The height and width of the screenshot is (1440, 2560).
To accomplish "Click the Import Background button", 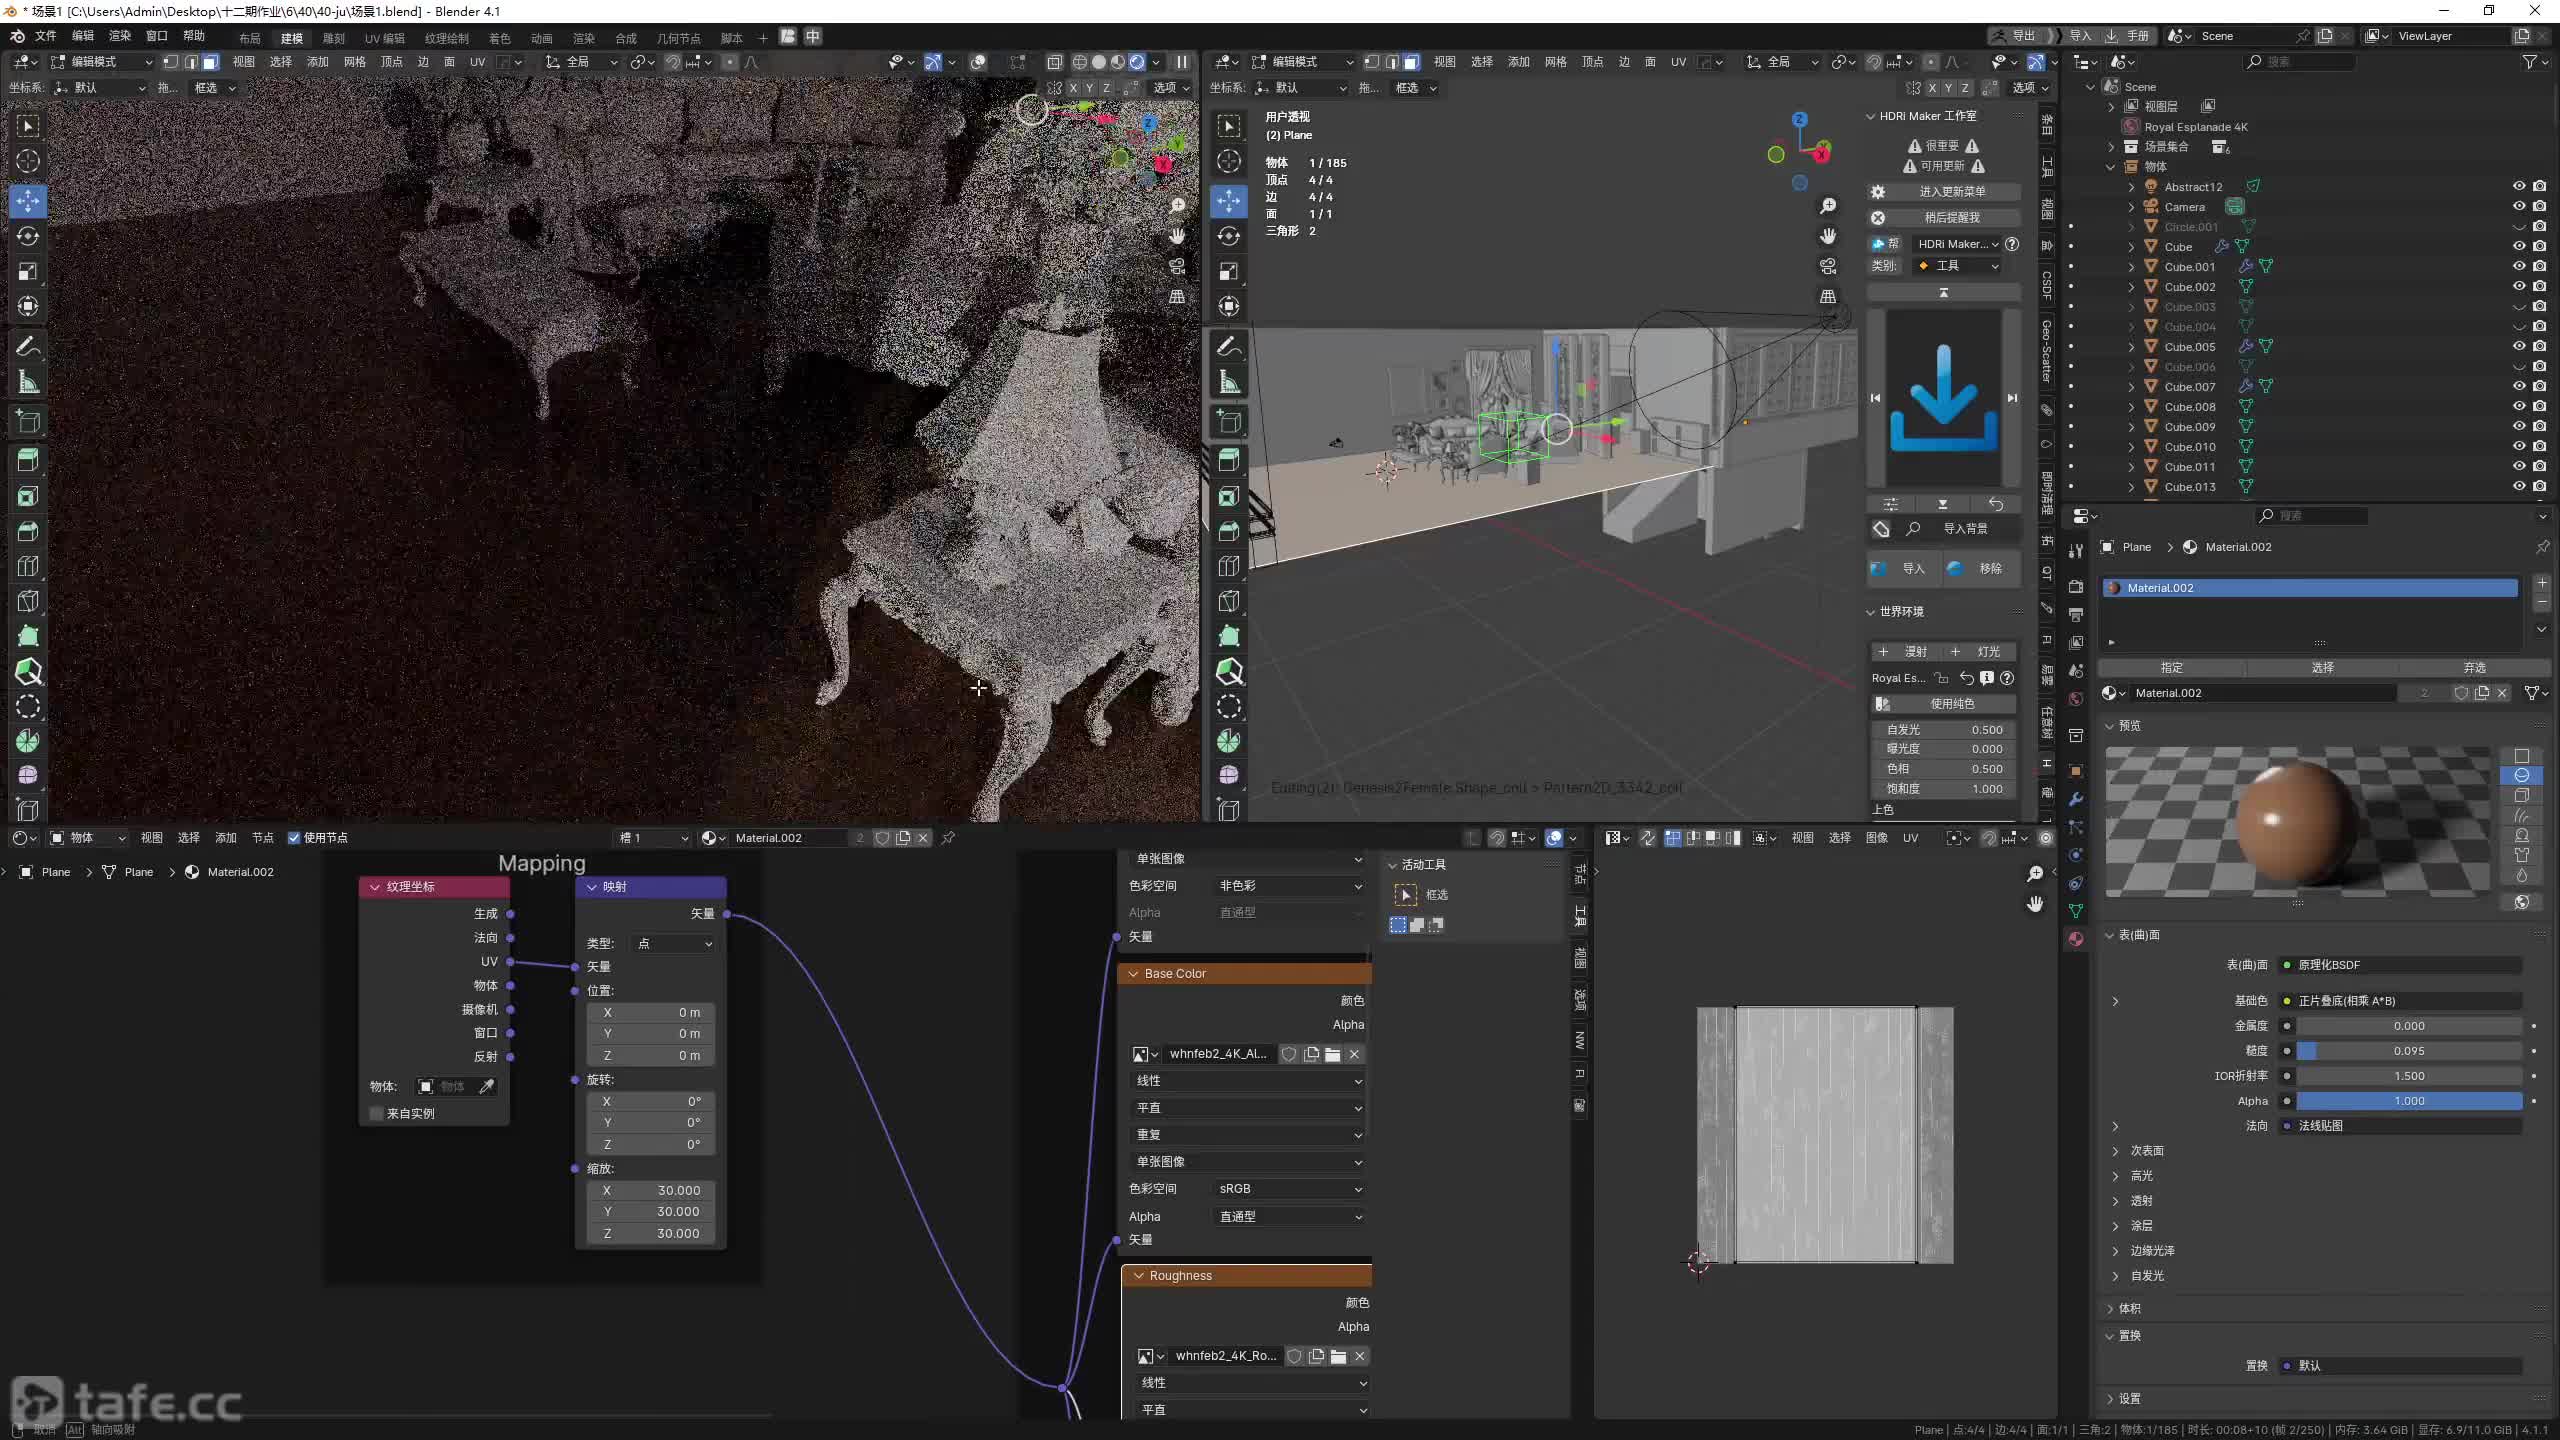I will pos(1964,529).
